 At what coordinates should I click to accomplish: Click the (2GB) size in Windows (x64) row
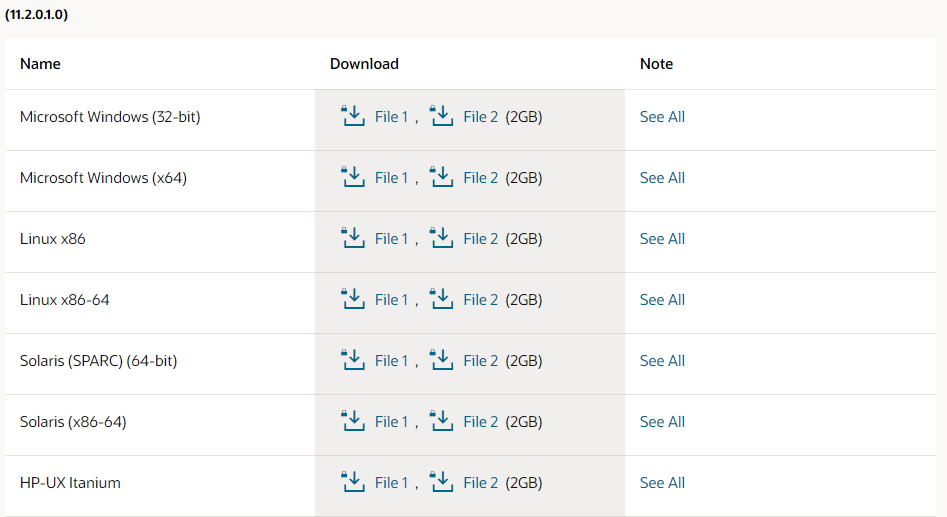[x=524, y=178]
